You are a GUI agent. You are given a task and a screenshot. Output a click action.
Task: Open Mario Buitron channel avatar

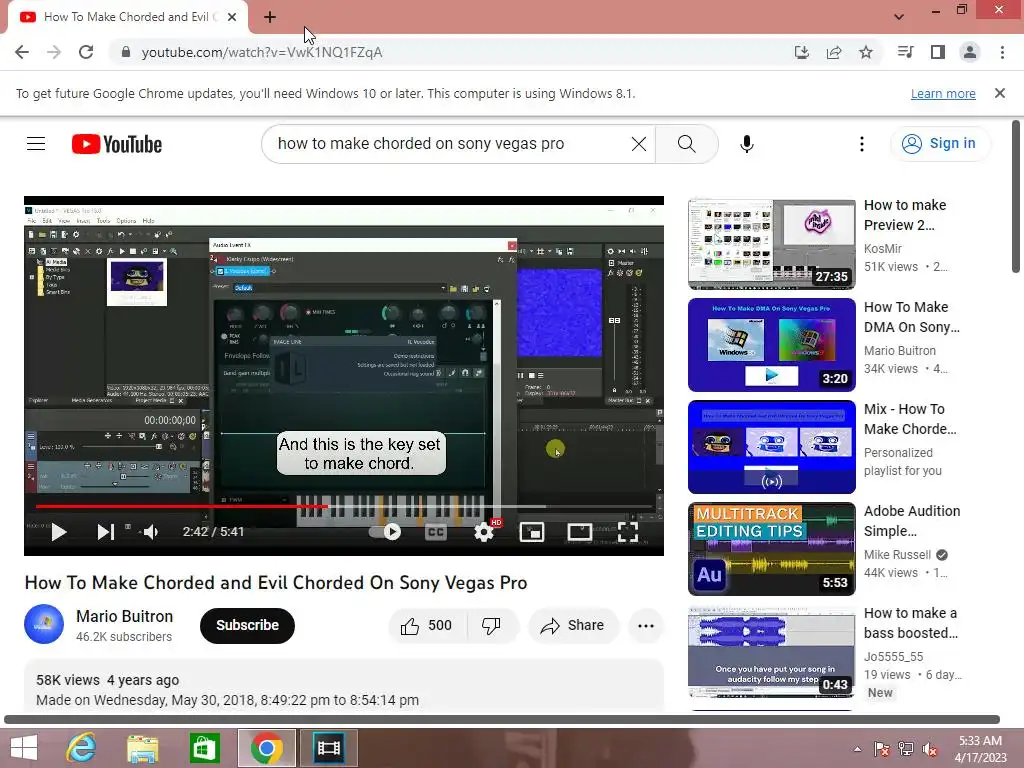point(44,624)
